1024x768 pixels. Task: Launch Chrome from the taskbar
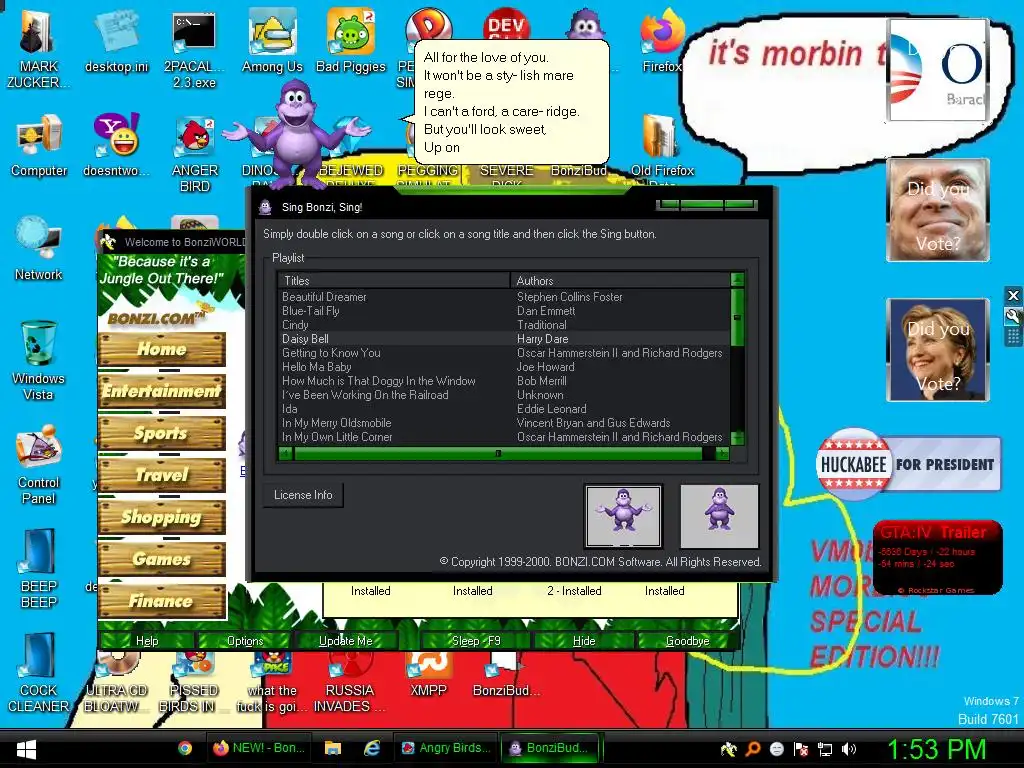click(x=185, y=748)
